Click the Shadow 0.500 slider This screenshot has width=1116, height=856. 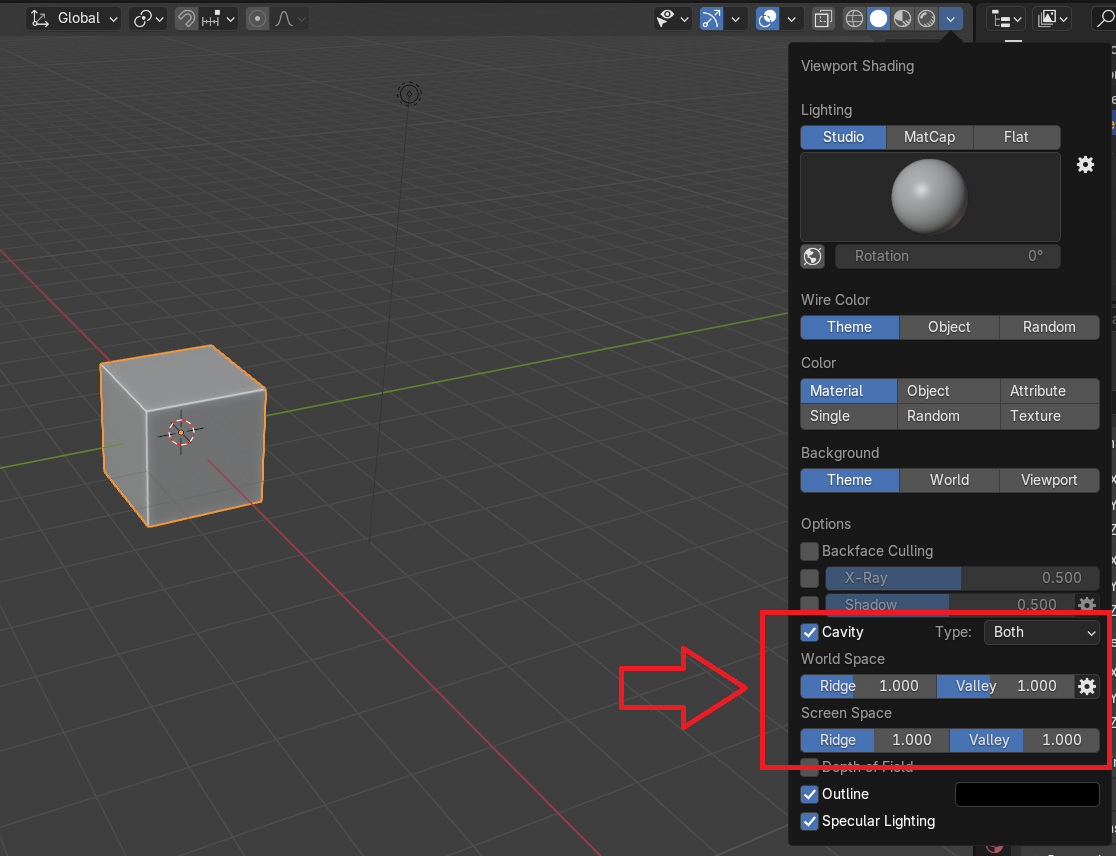(x=950, y=604)
